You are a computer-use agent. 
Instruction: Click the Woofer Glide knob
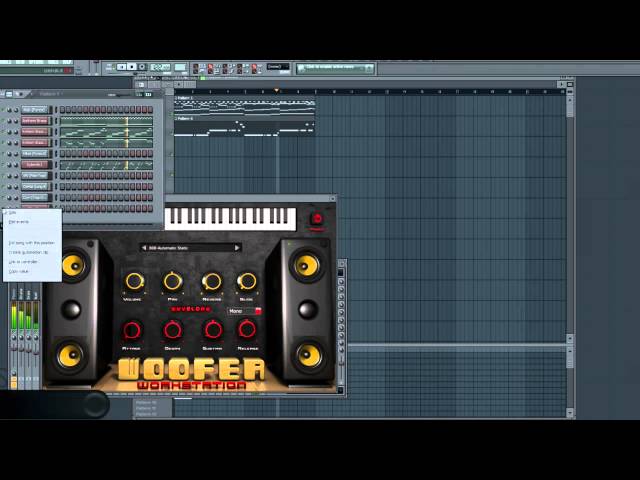pyautogui.click(x=247, y=282)
